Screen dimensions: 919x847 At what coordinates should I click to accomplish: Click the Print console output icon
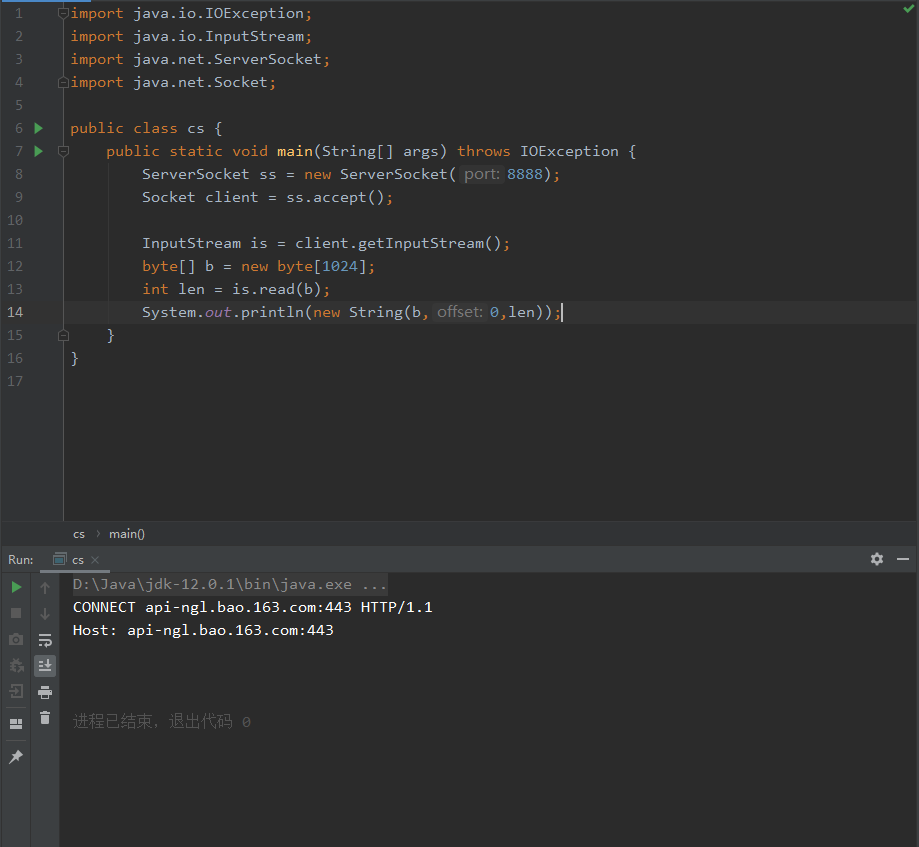[x=45, y=692]
